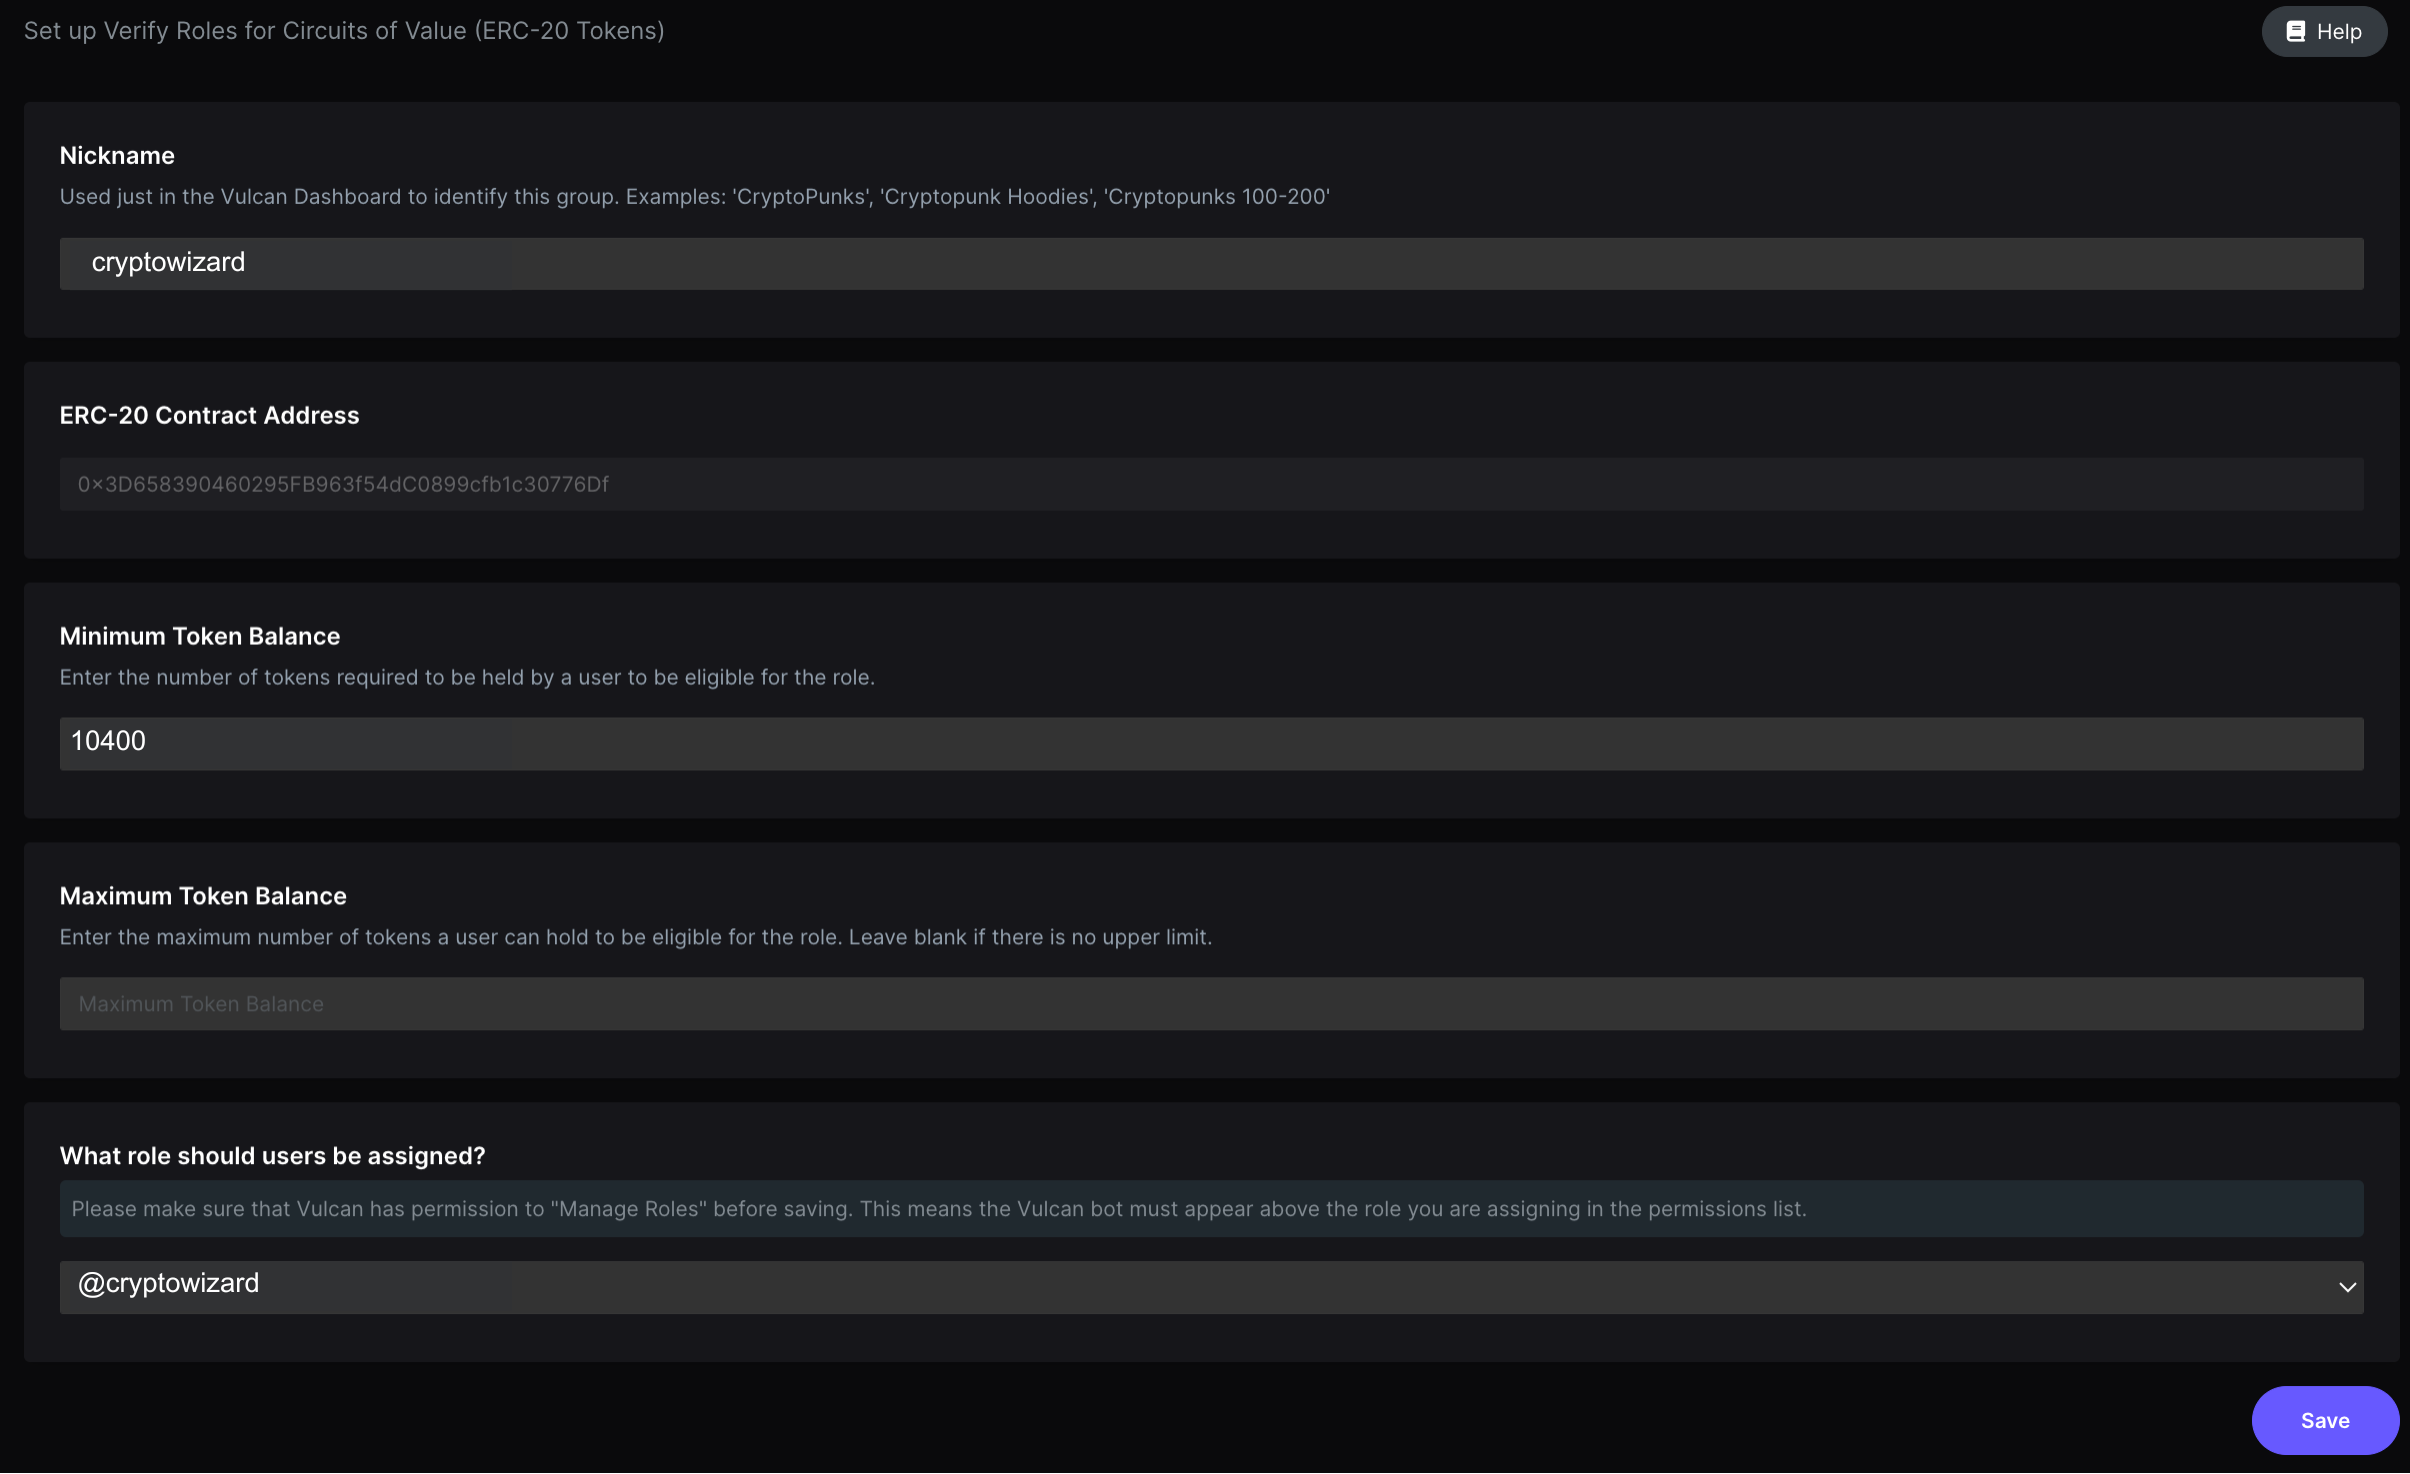
Task: Click the page heading about Verify Roles
Action: tap(344, 31)
